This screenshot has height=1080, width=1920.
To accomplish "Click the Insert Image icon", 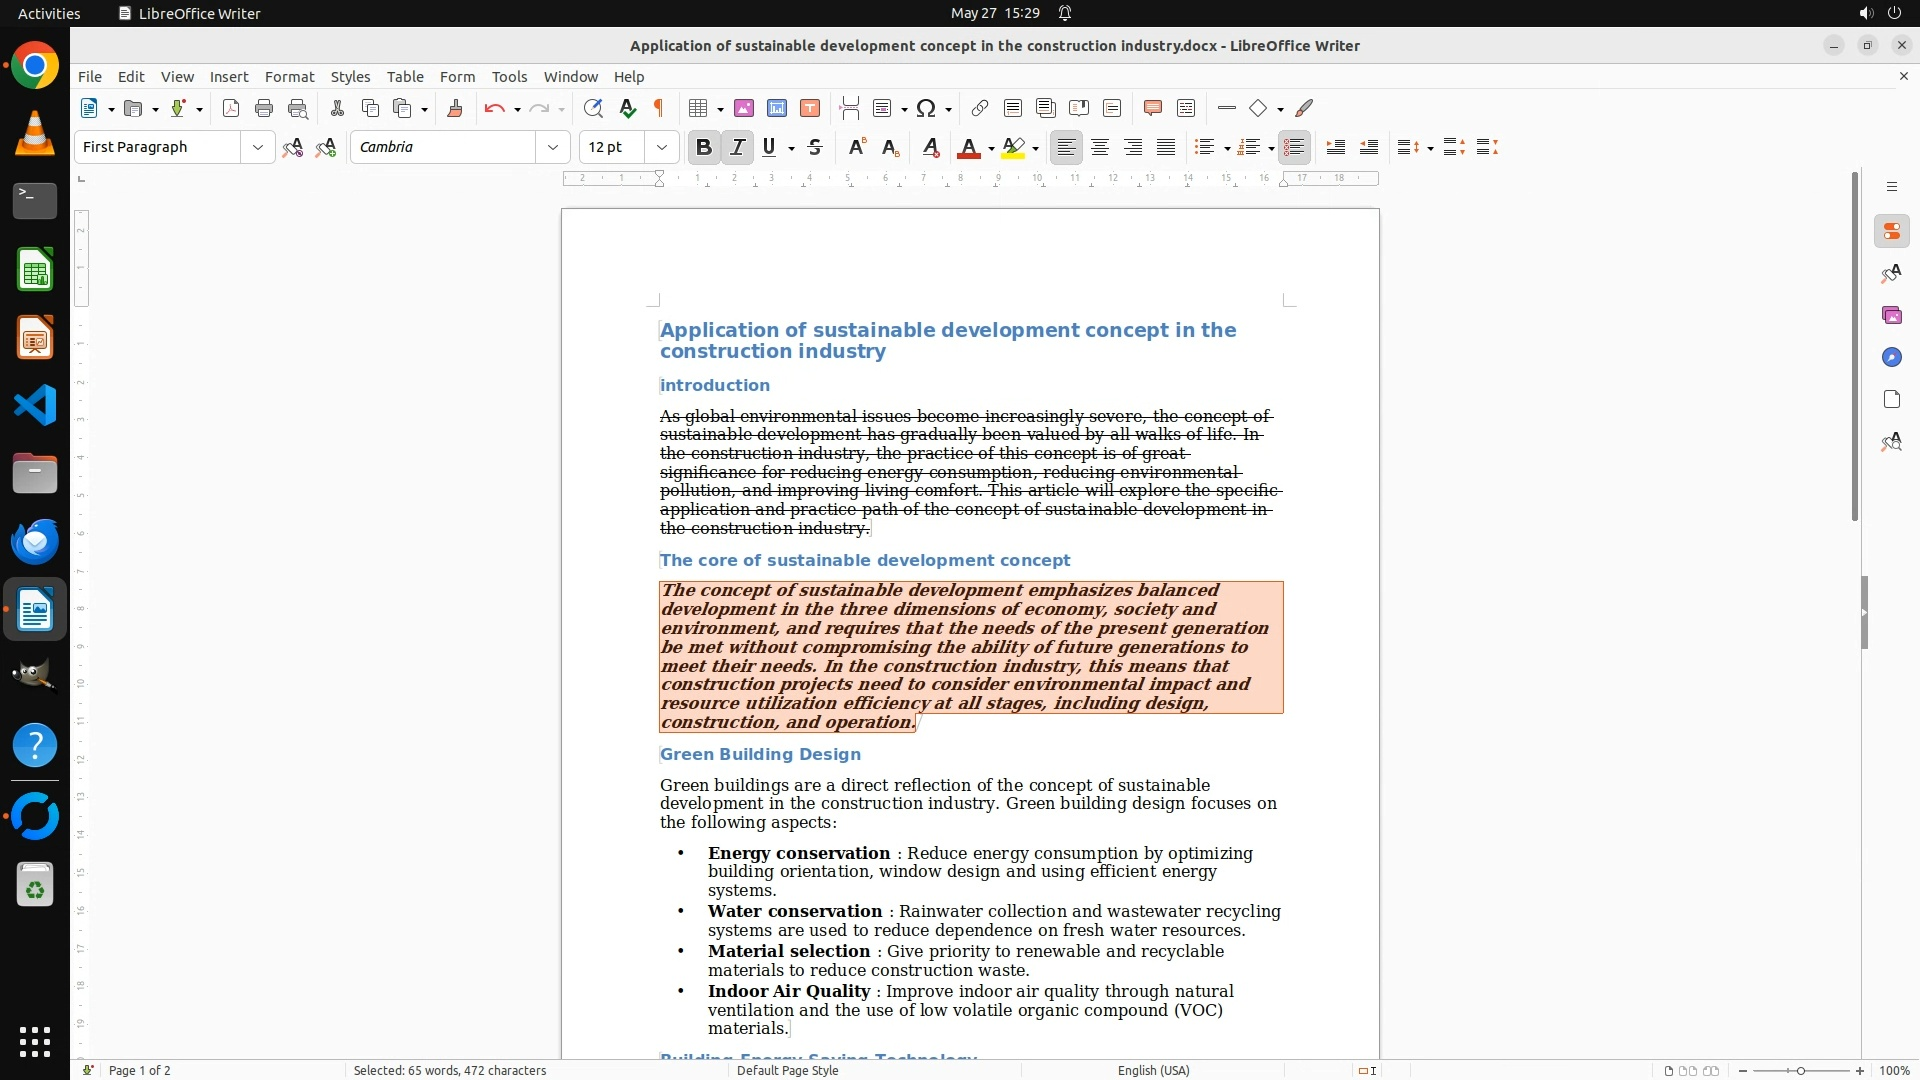I will click(744, 109).
